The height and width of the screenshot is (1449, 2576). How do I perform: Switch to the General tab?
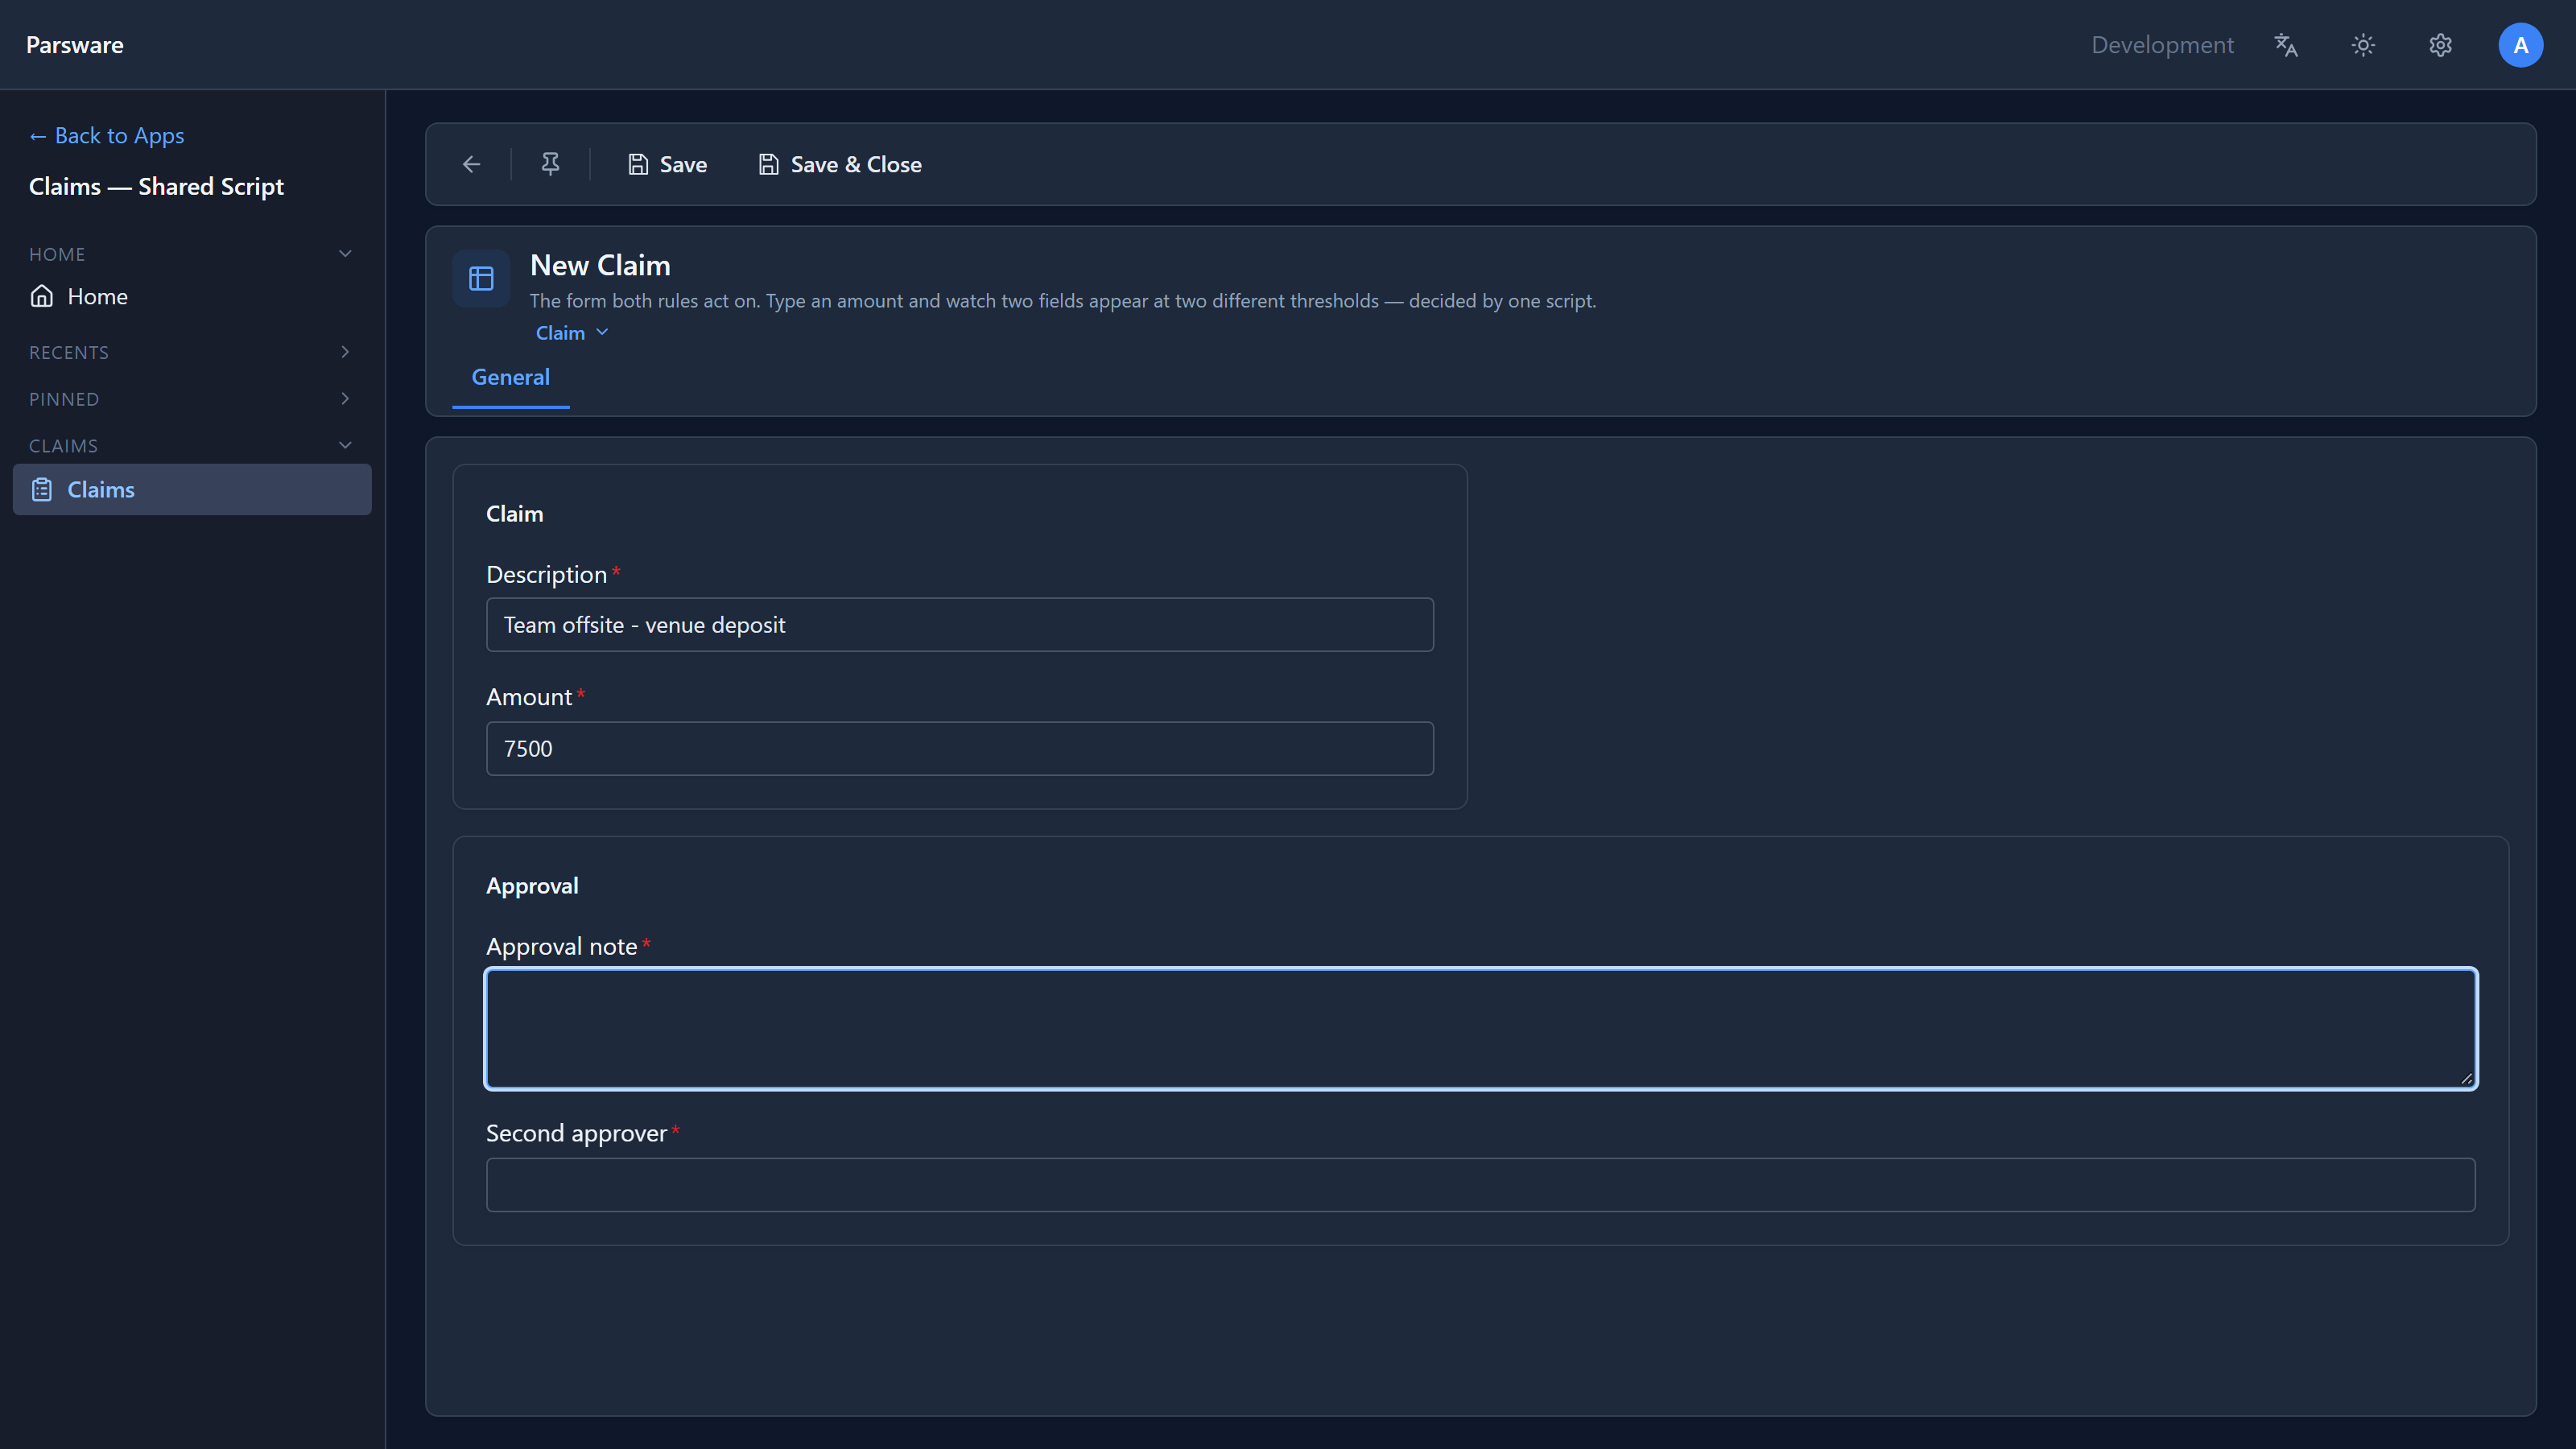click(510, 377)
